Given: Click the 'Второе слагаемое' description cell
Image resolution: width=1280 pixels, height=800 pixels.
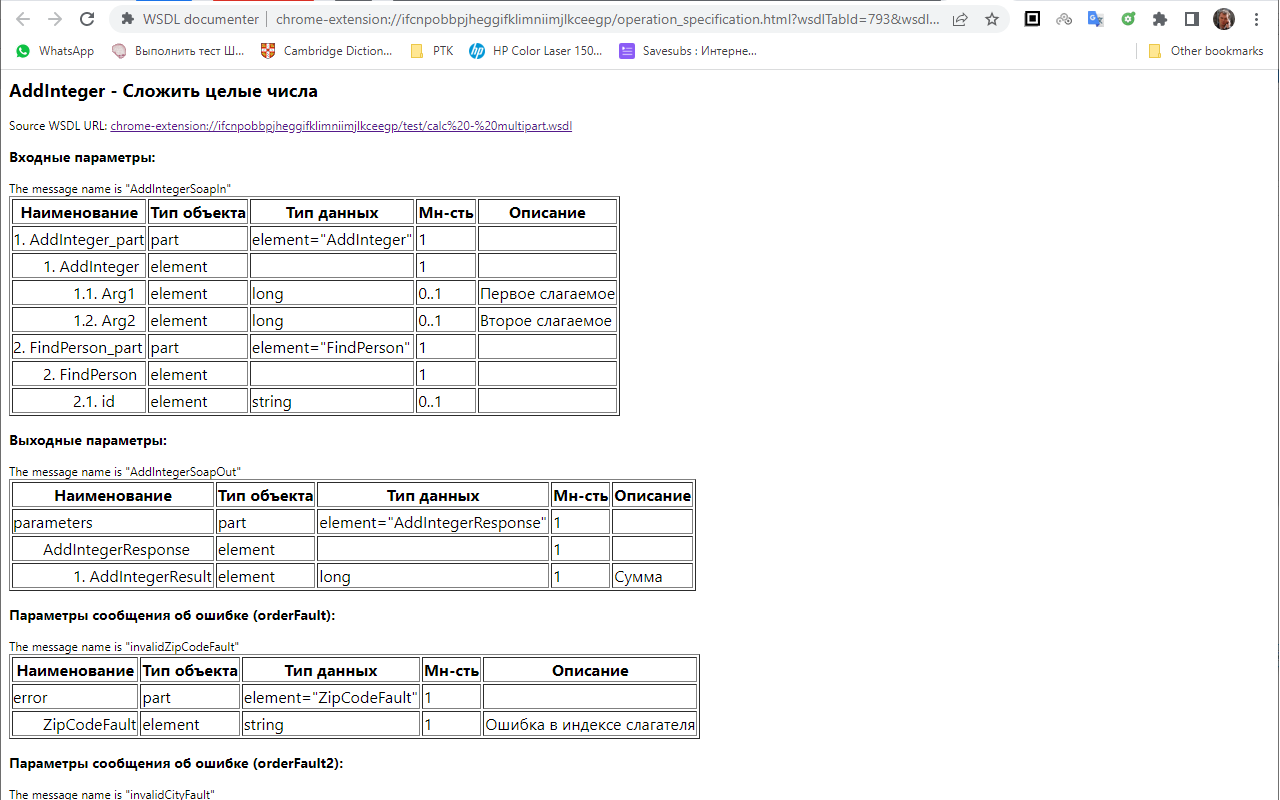Looking at the screenshot, I should pyautogui.click(x=547, y=320).
